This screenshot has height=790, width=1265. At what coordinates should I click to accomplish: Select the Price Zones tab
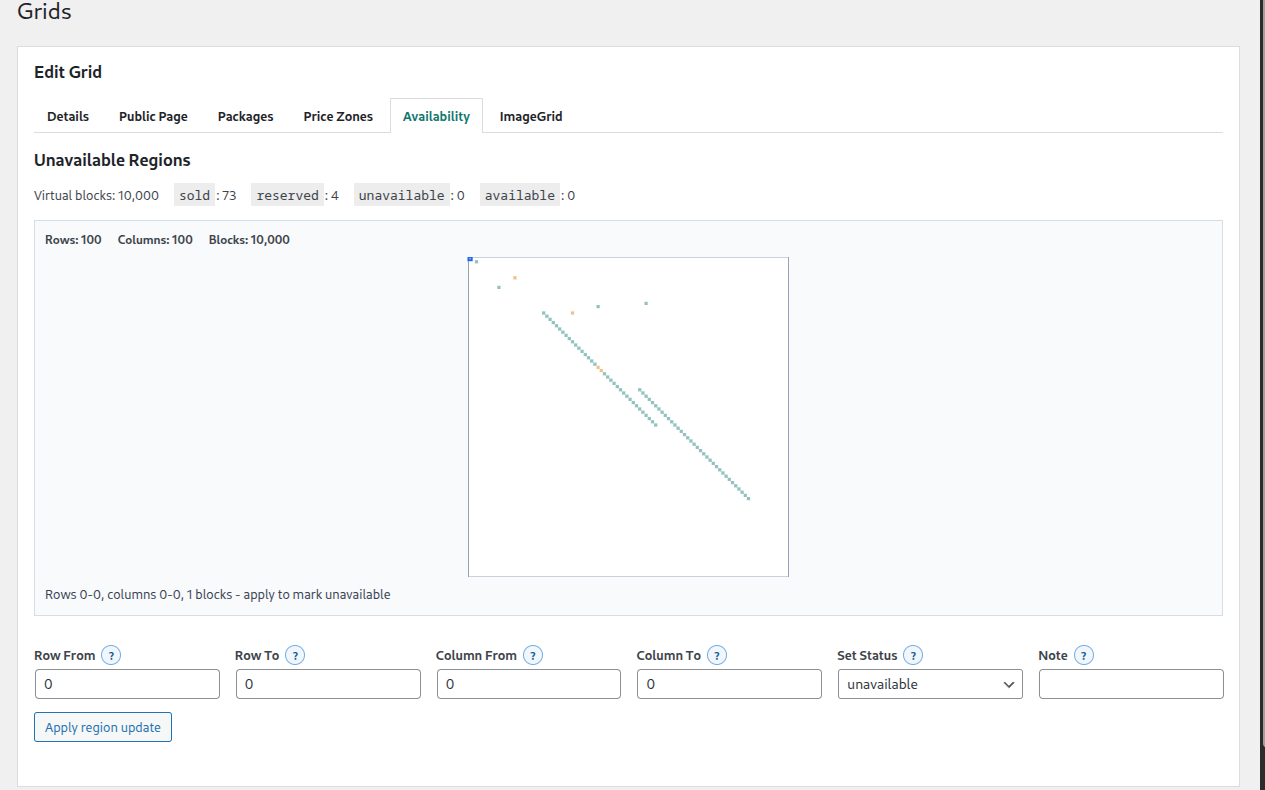(x=338, y=116)
